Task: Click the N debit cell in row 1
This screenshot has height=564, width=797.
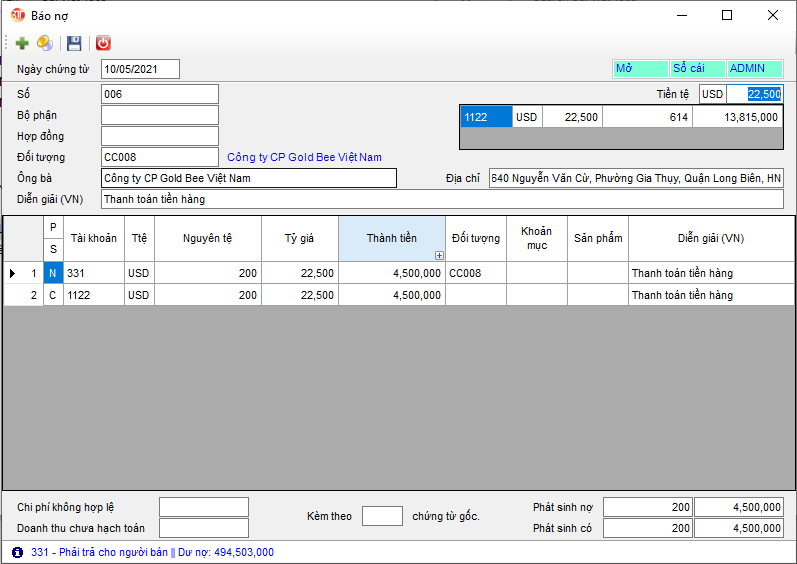Action: tap(53, 273)
